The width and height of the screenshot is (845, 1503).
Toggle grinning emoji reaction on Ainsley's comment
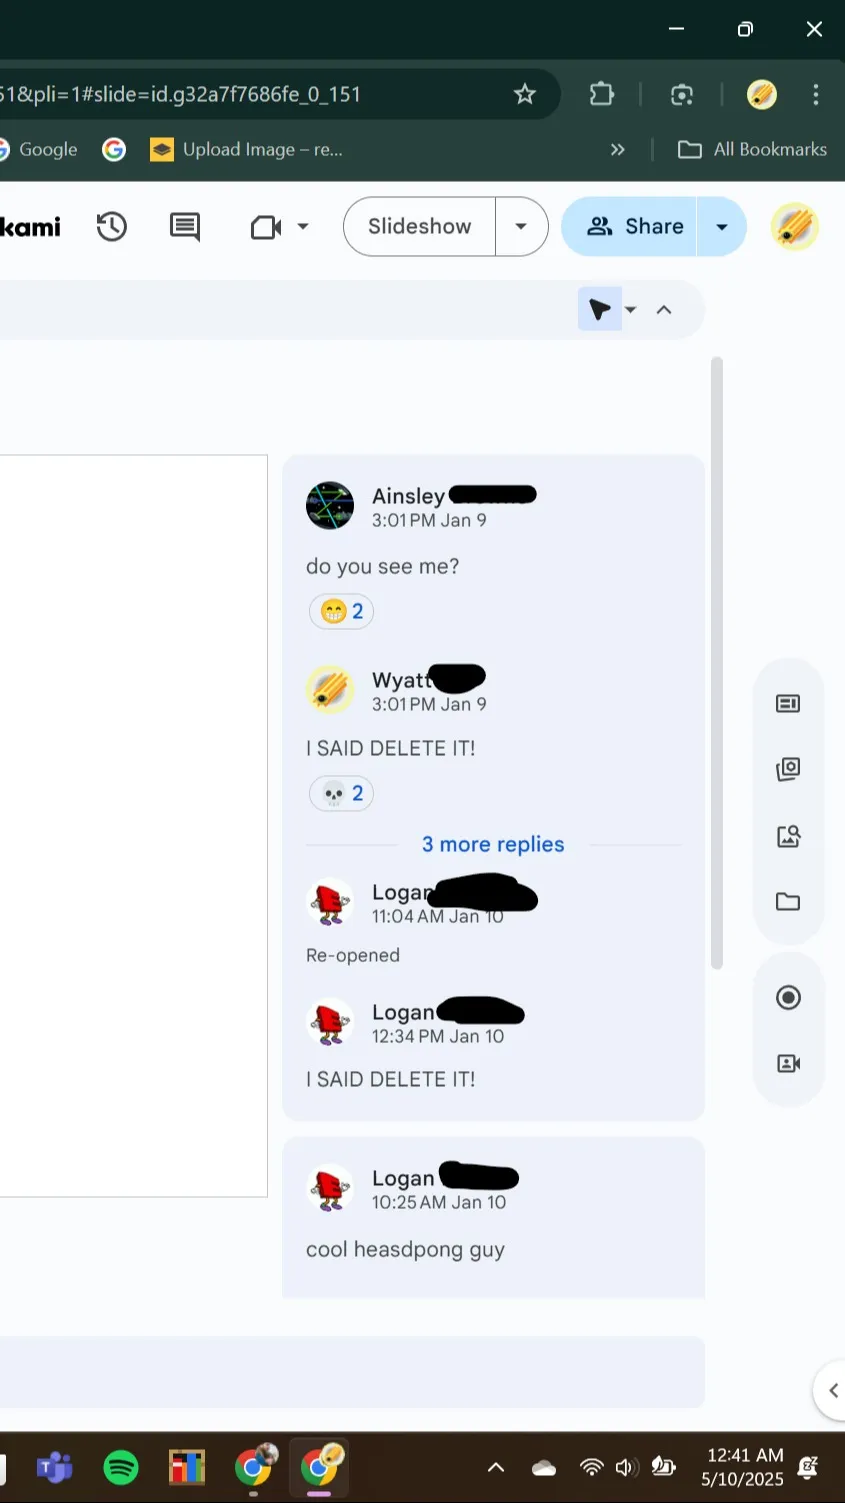342,611
